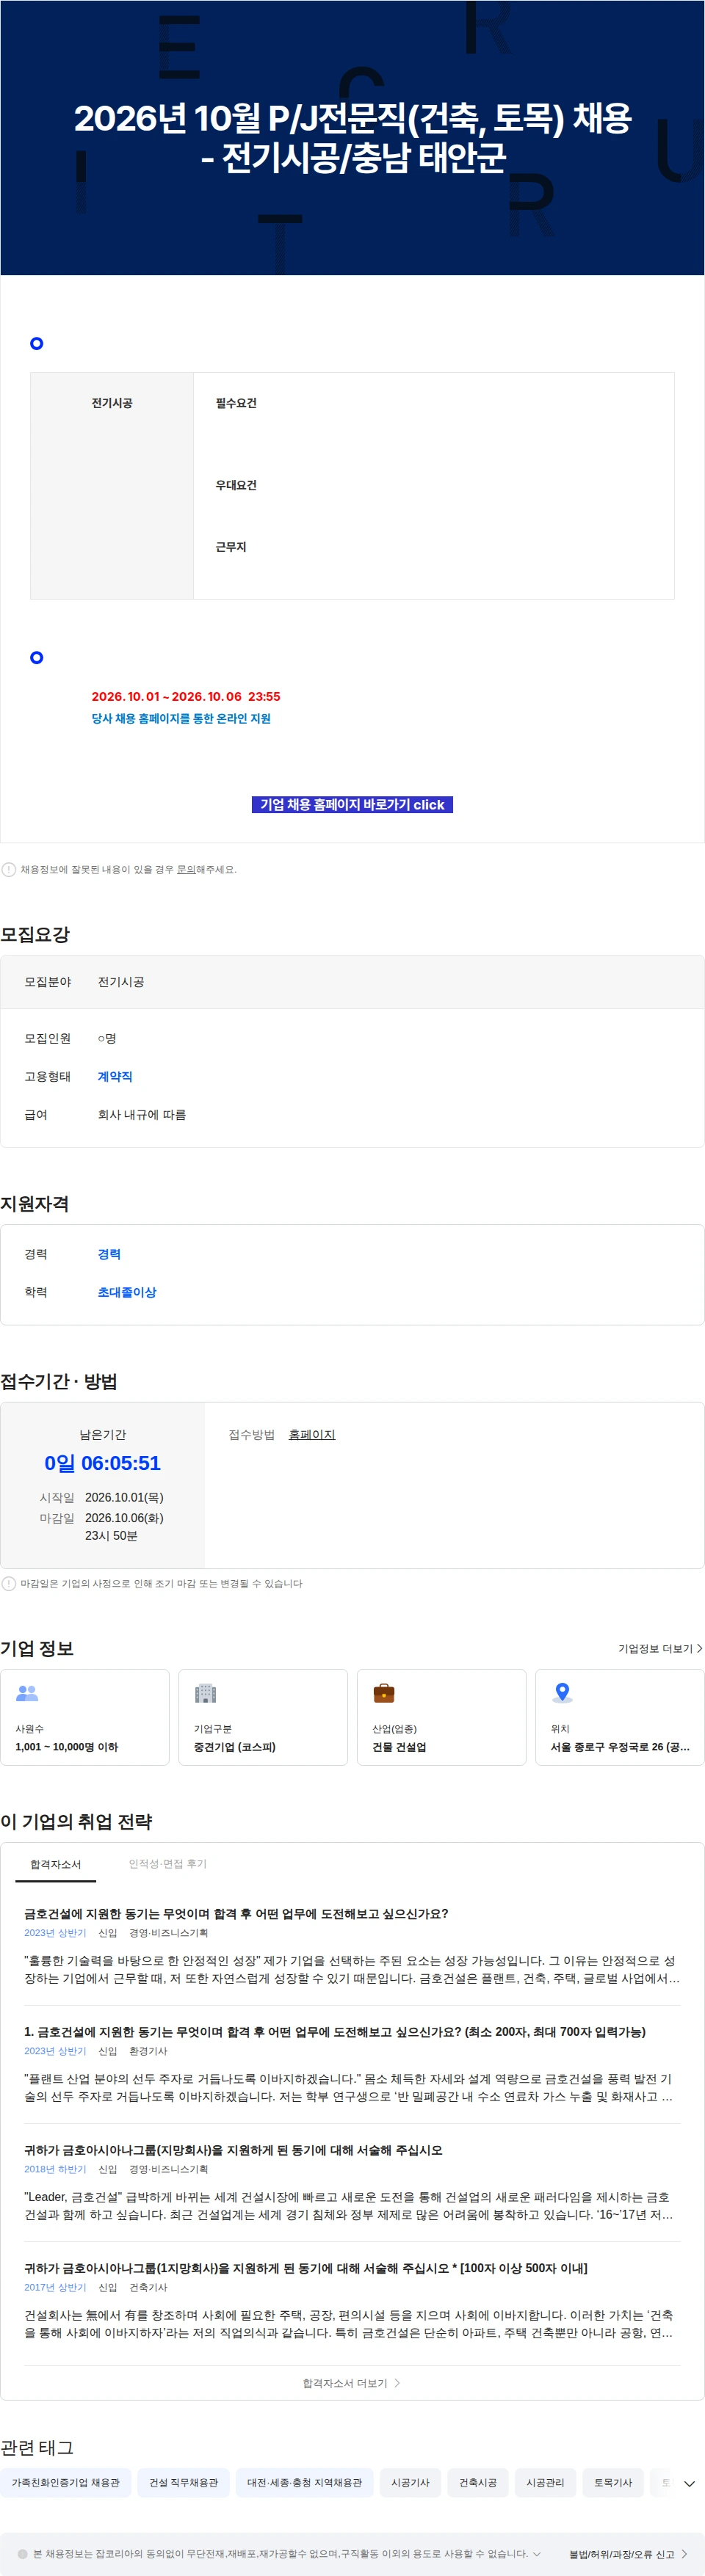Screen dimensions: 705x2576
Task: Click the 건물 건설업 industry card
Action: coord(441,1717)
